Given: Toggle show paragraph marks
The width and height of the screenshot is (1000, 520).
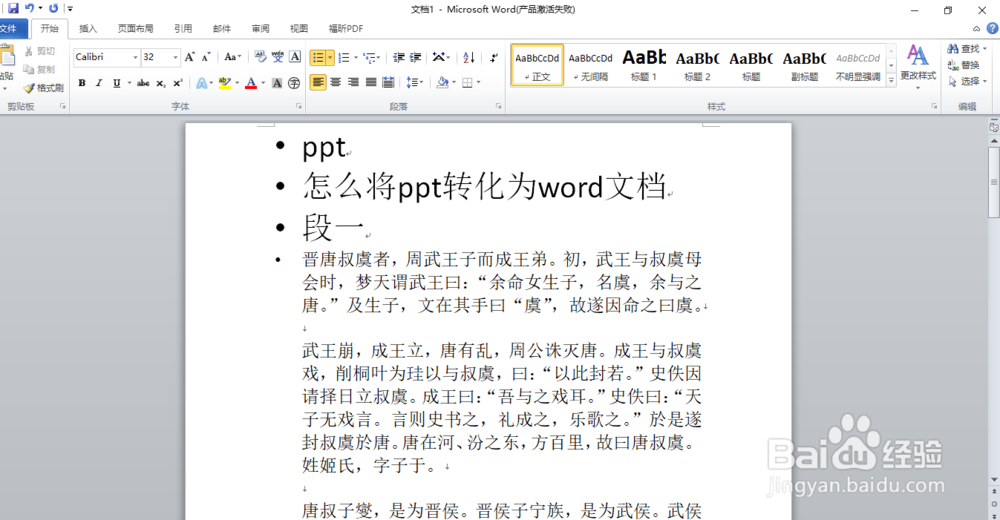Looking at the screenshot, I should pos(494,57).
